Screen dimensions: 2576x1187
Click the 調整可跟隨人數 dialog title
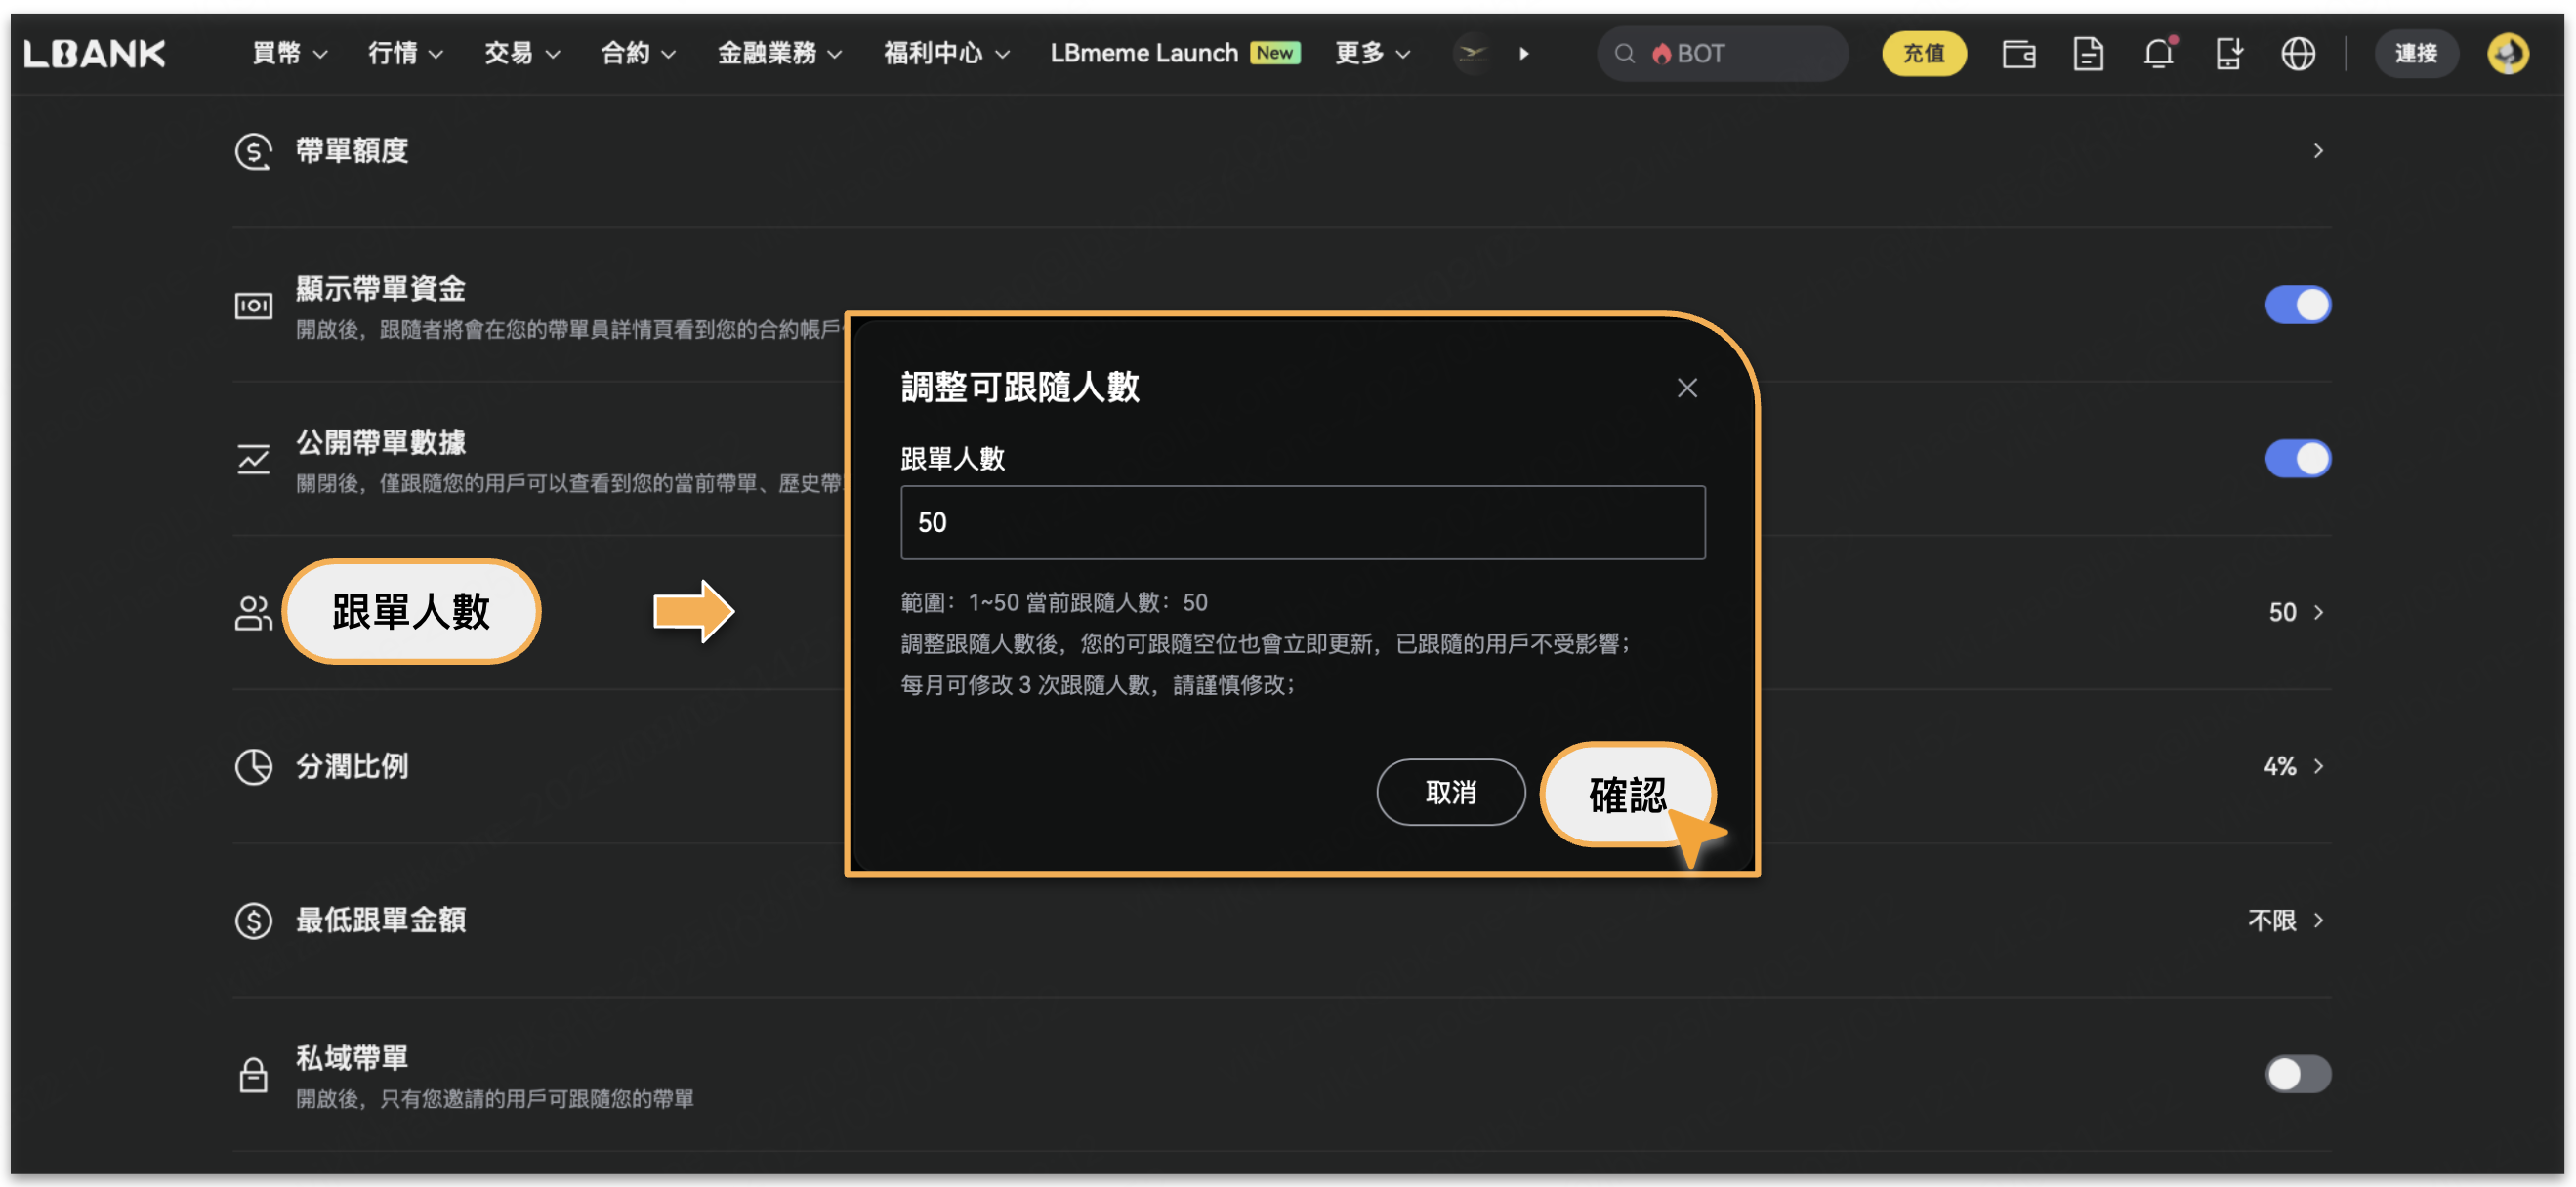point(1020,387)
